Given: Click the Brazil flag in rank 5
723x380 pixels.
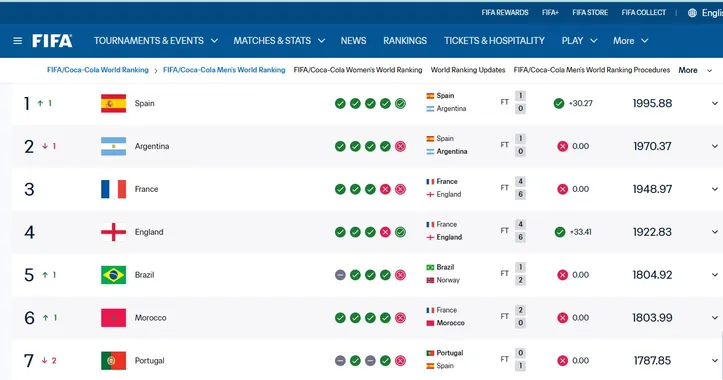Looking at the screenshot, I should point(113,275).
